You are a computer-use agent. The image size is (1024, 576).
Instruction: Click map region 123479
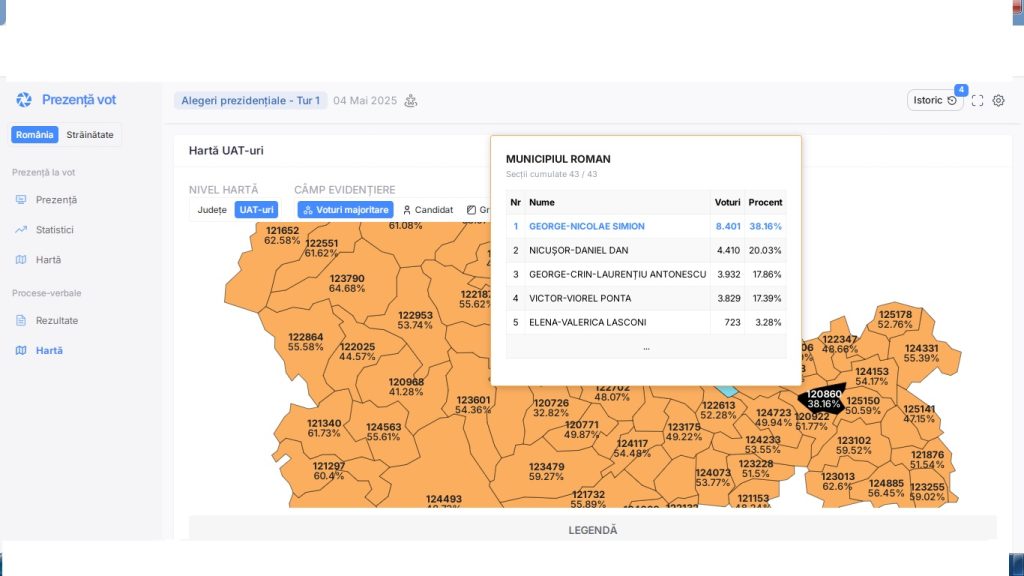(547, 472)
